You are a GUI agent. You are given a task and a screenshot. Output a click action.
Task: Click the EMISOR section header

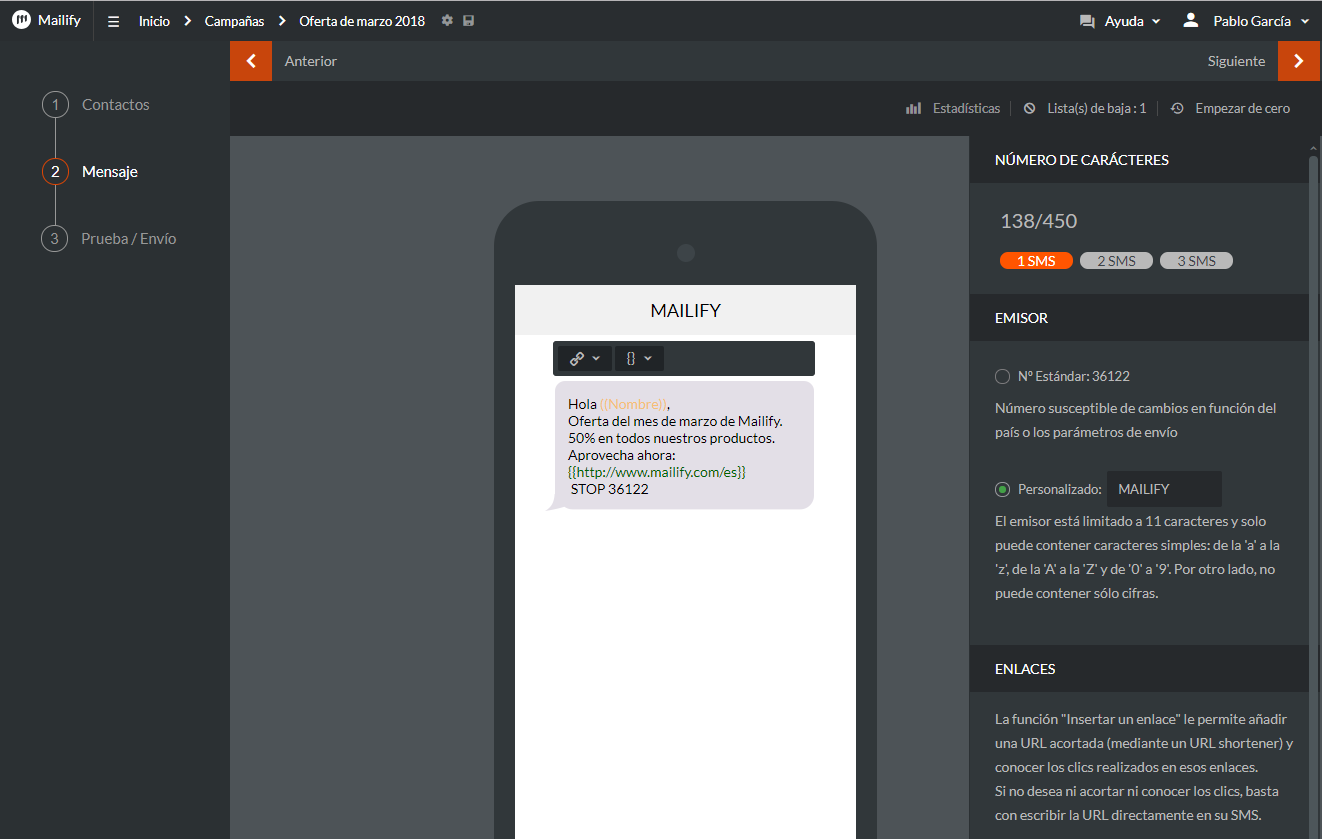pos(1021,318)
